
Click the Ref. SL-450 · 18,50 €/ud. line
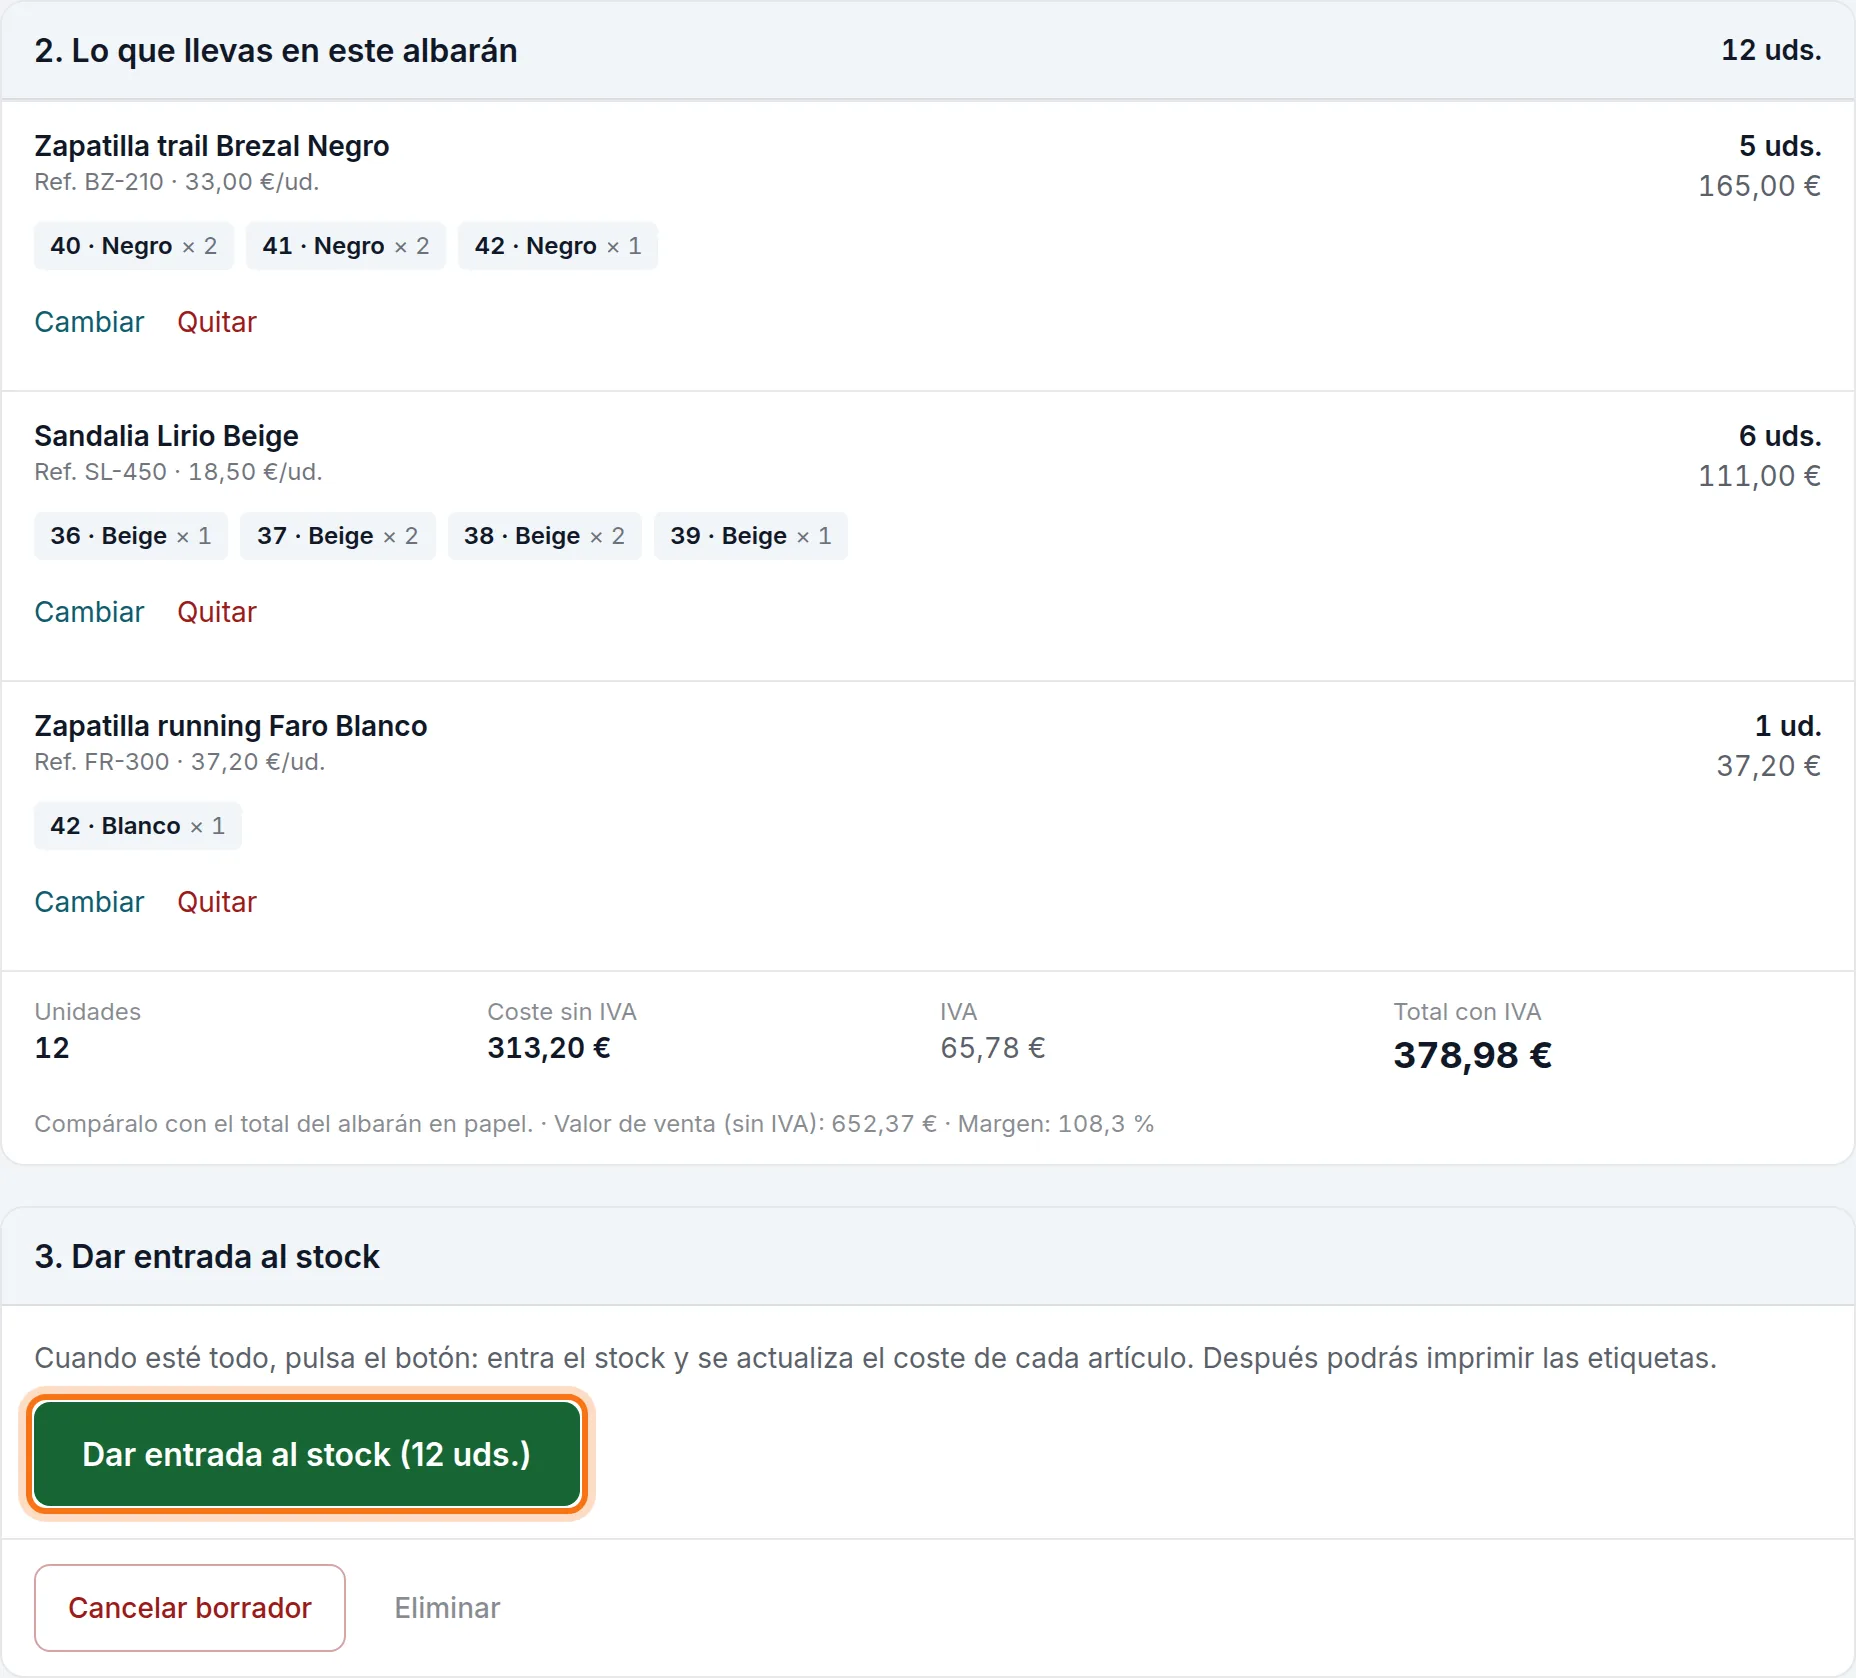[x=178, y=472]
